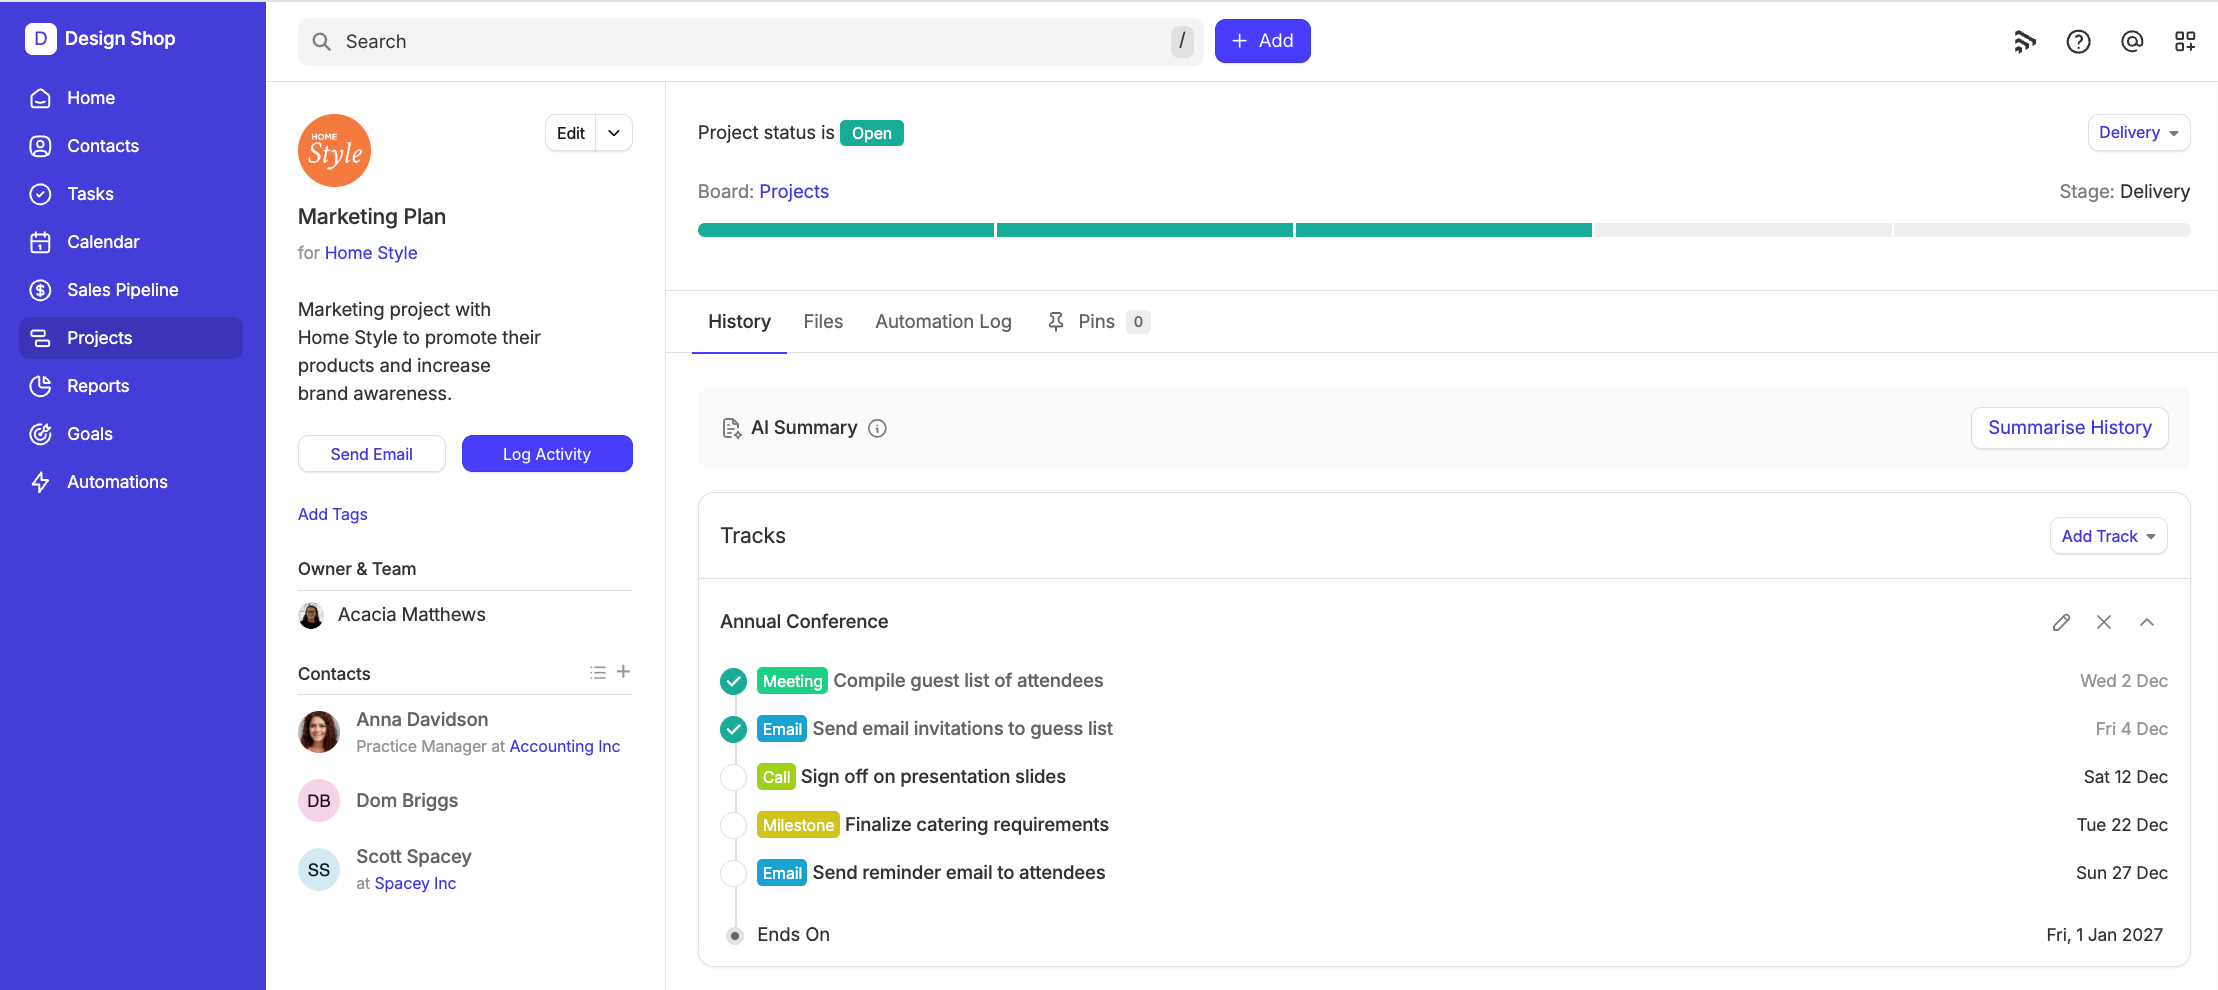The height and width of the screenshot is (990, 2218).
Task: Open the mentions @ icon
Action: tap(2132, 41)
